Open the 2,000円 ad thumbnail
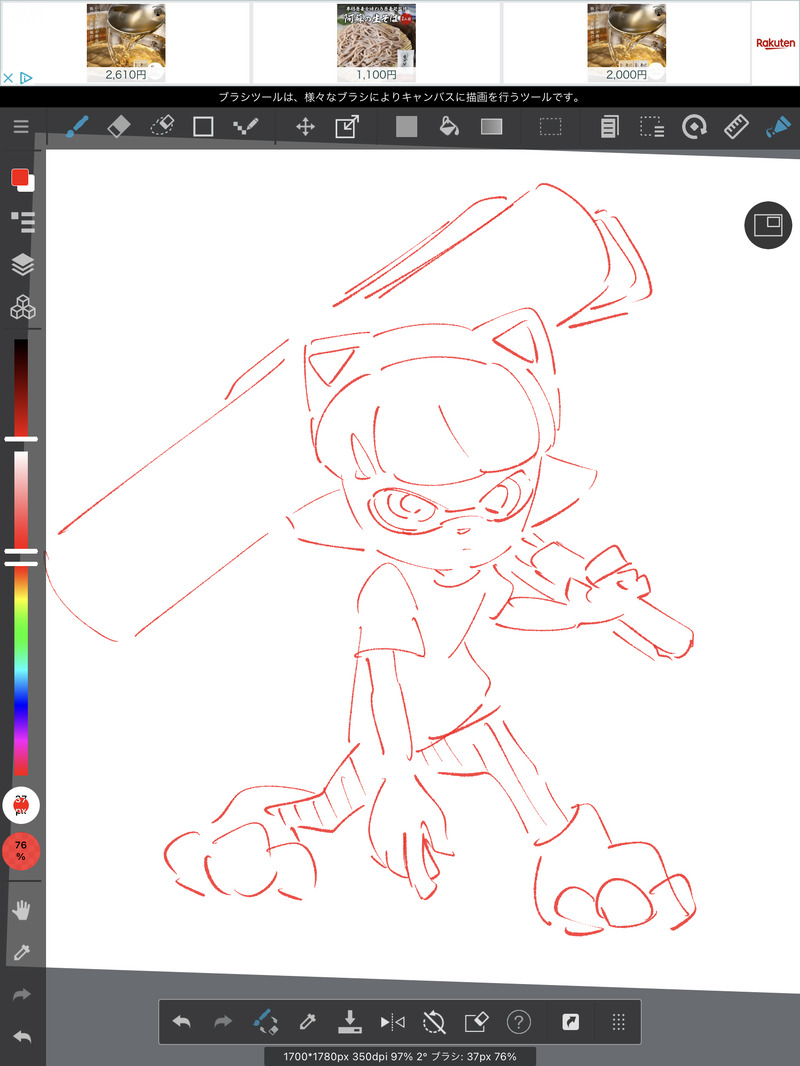This screenshot has width=800, height=1066. (x=626, y=42)
